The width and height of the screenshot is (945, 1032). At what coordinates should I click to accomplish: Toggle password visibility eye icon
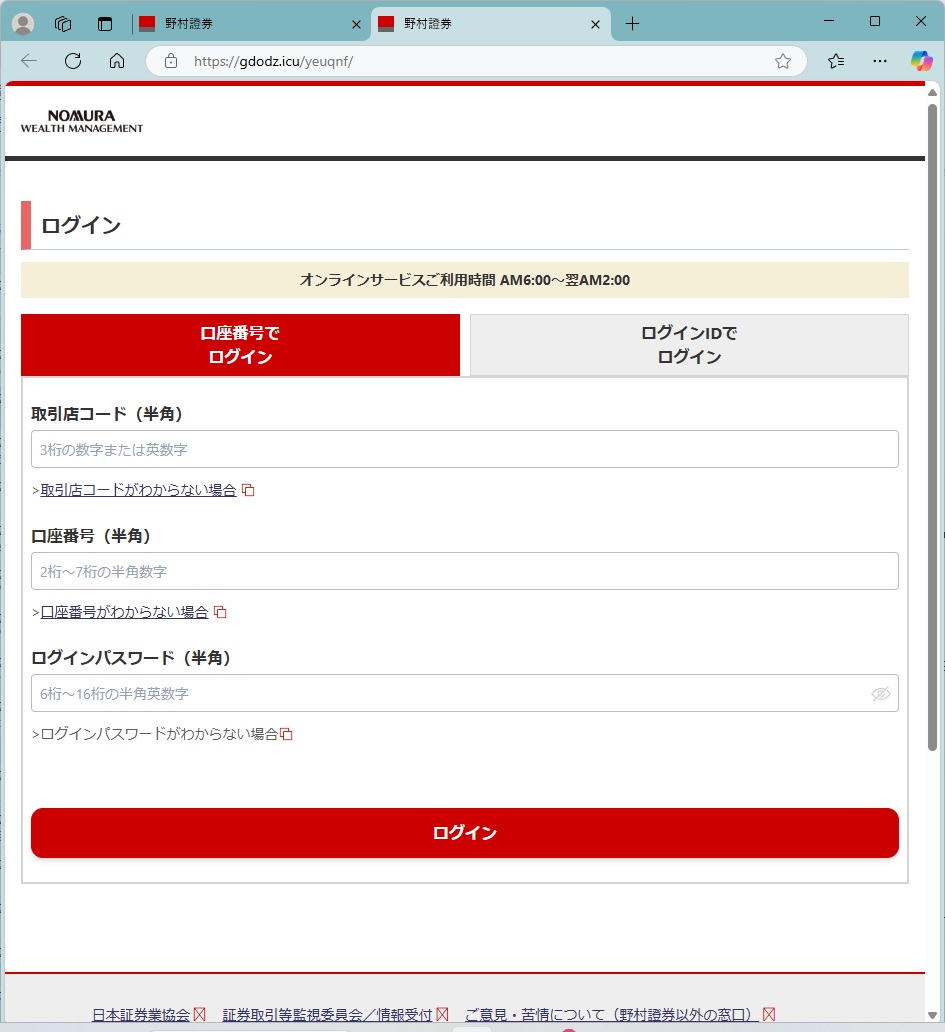(x=881, y=694)
